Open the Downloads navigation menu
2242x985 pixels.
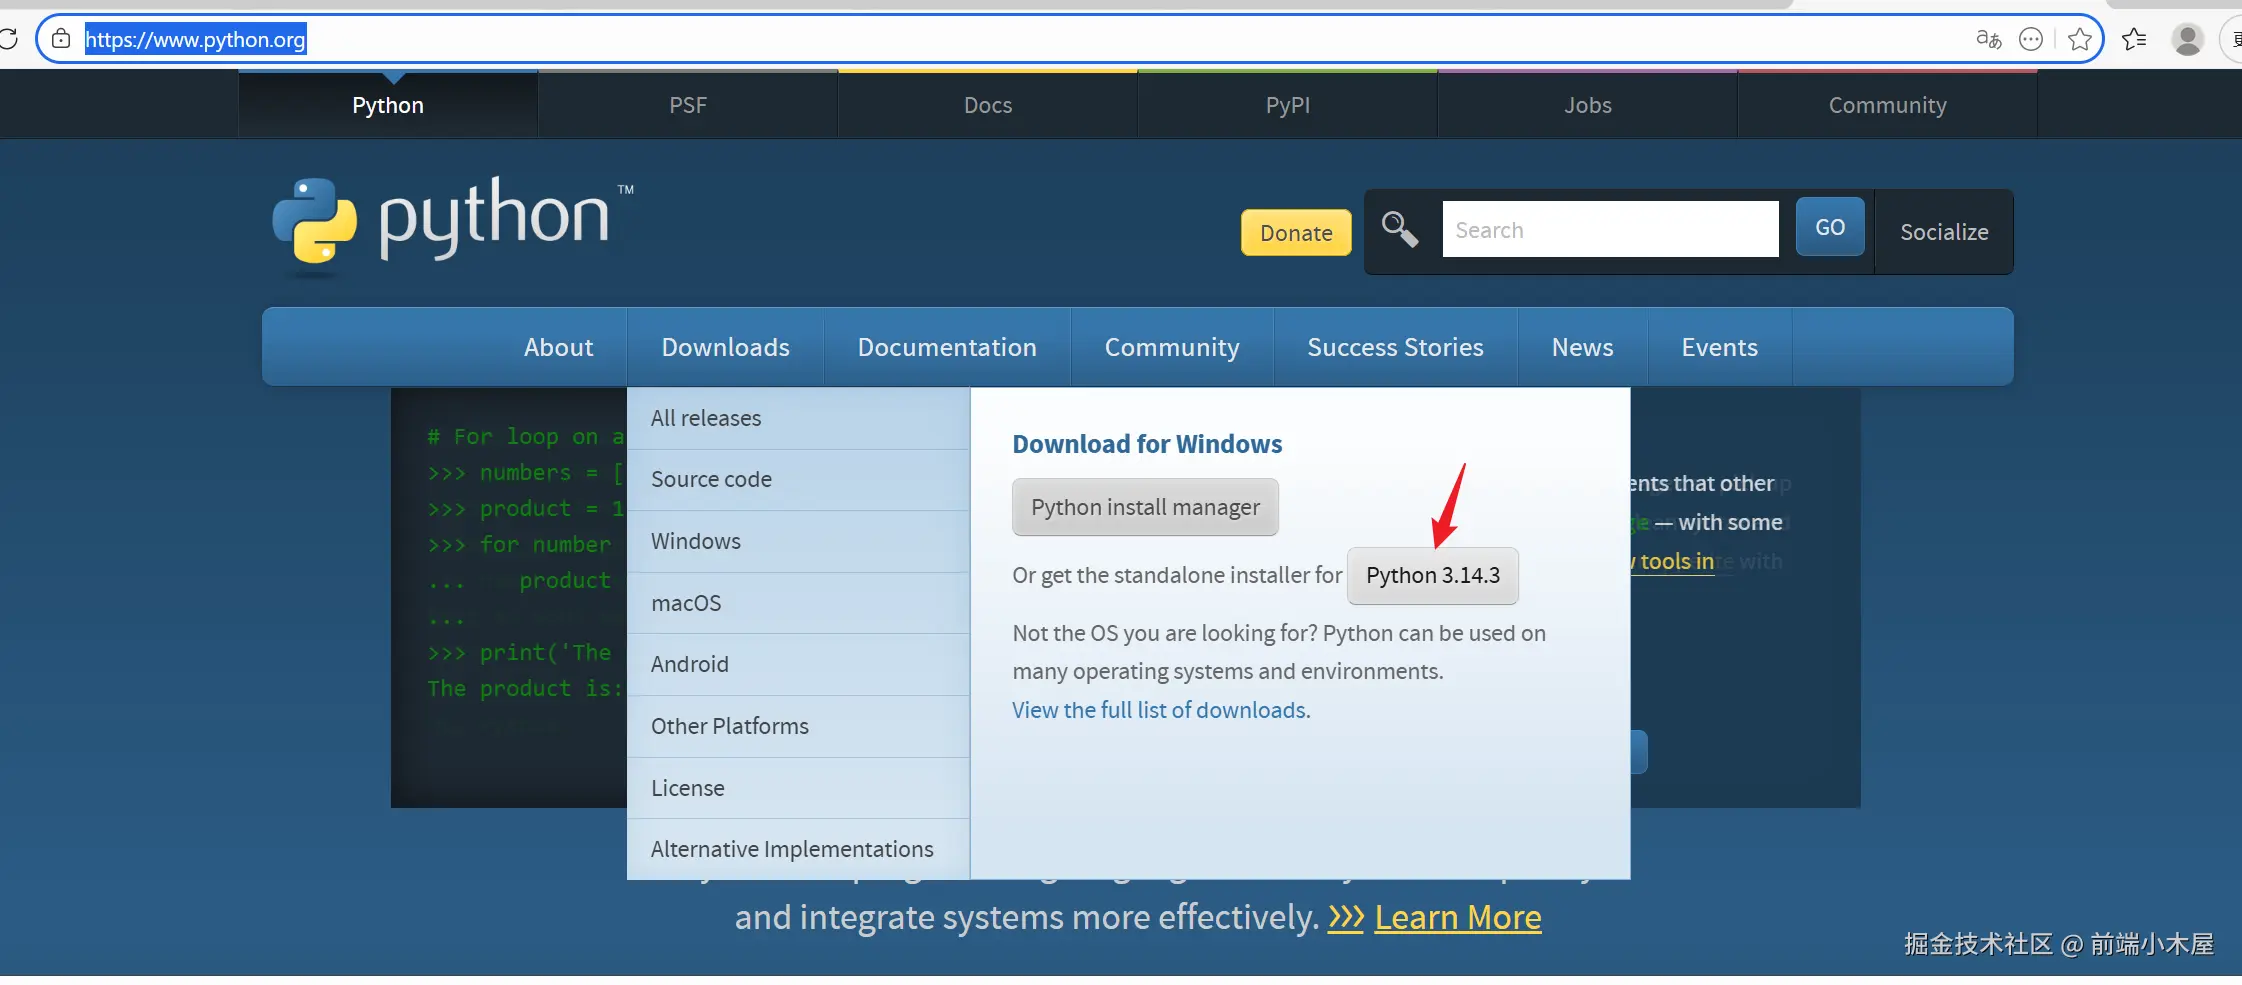(726, 347)
